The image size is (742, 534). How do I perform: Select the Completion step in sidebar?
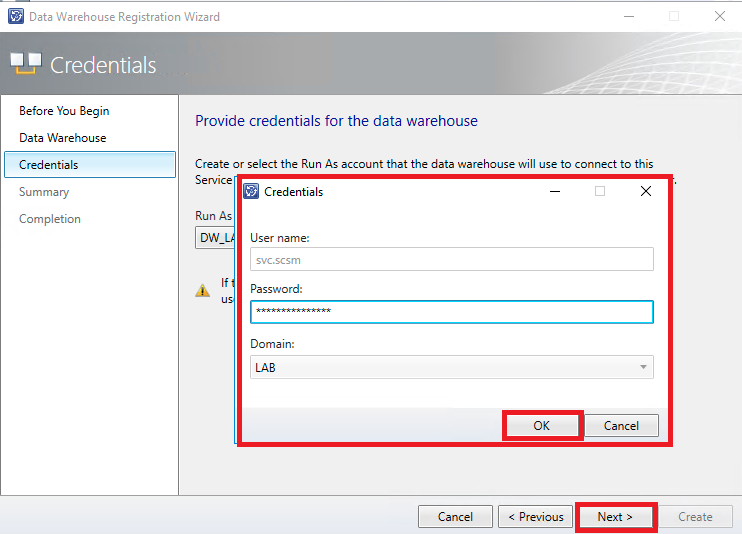pos(50,219)
